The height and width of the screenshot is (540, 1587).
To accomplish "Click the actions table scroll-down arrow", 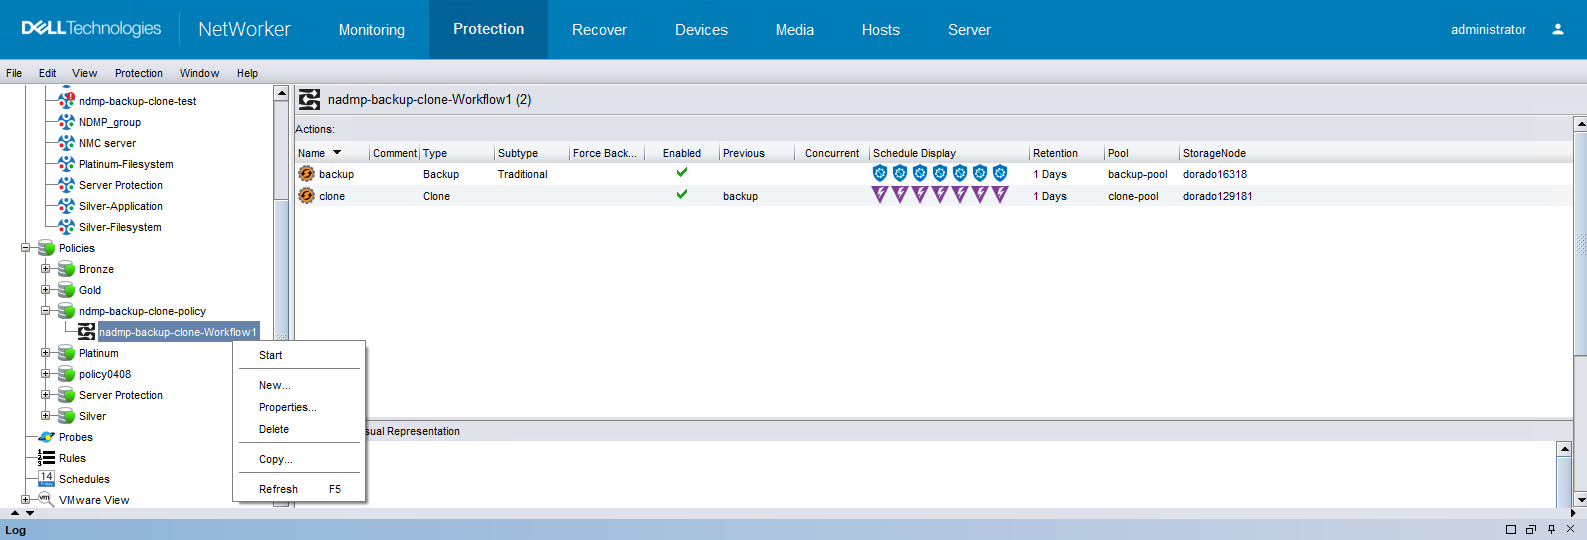I will coord(1581,498).
